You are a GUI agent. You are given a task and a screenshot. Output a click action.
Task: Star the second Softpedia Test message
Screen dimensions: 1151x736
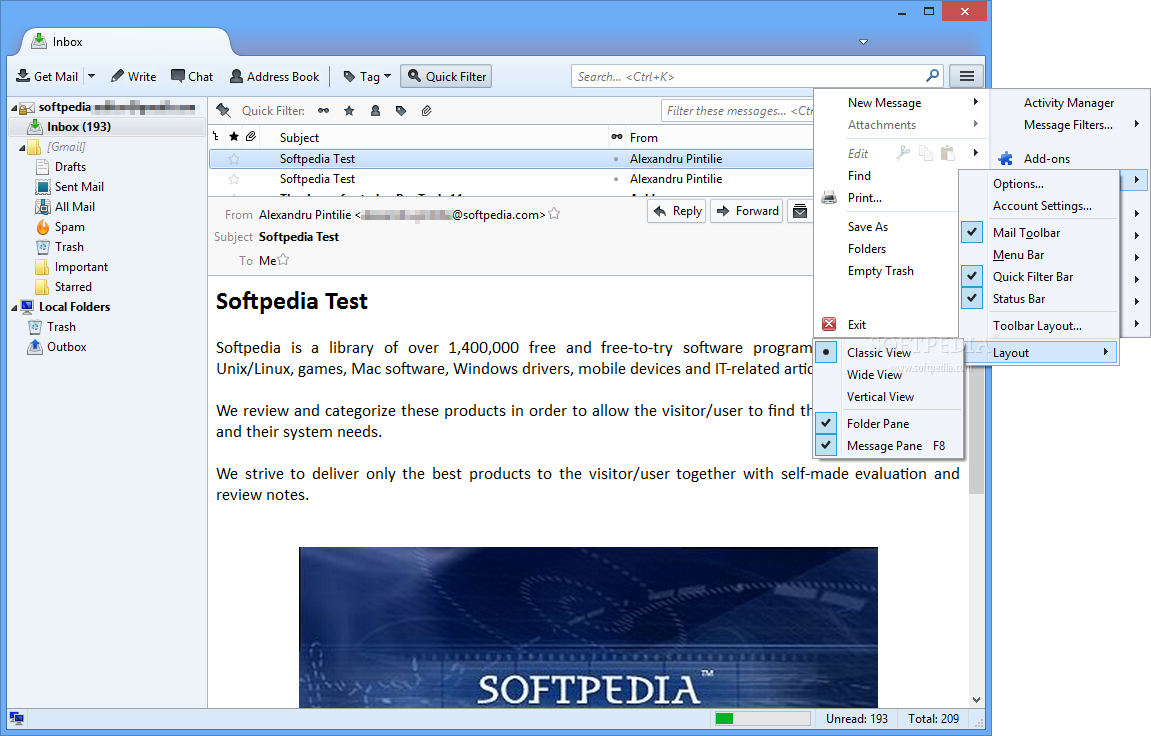click(x=233, y=179)
